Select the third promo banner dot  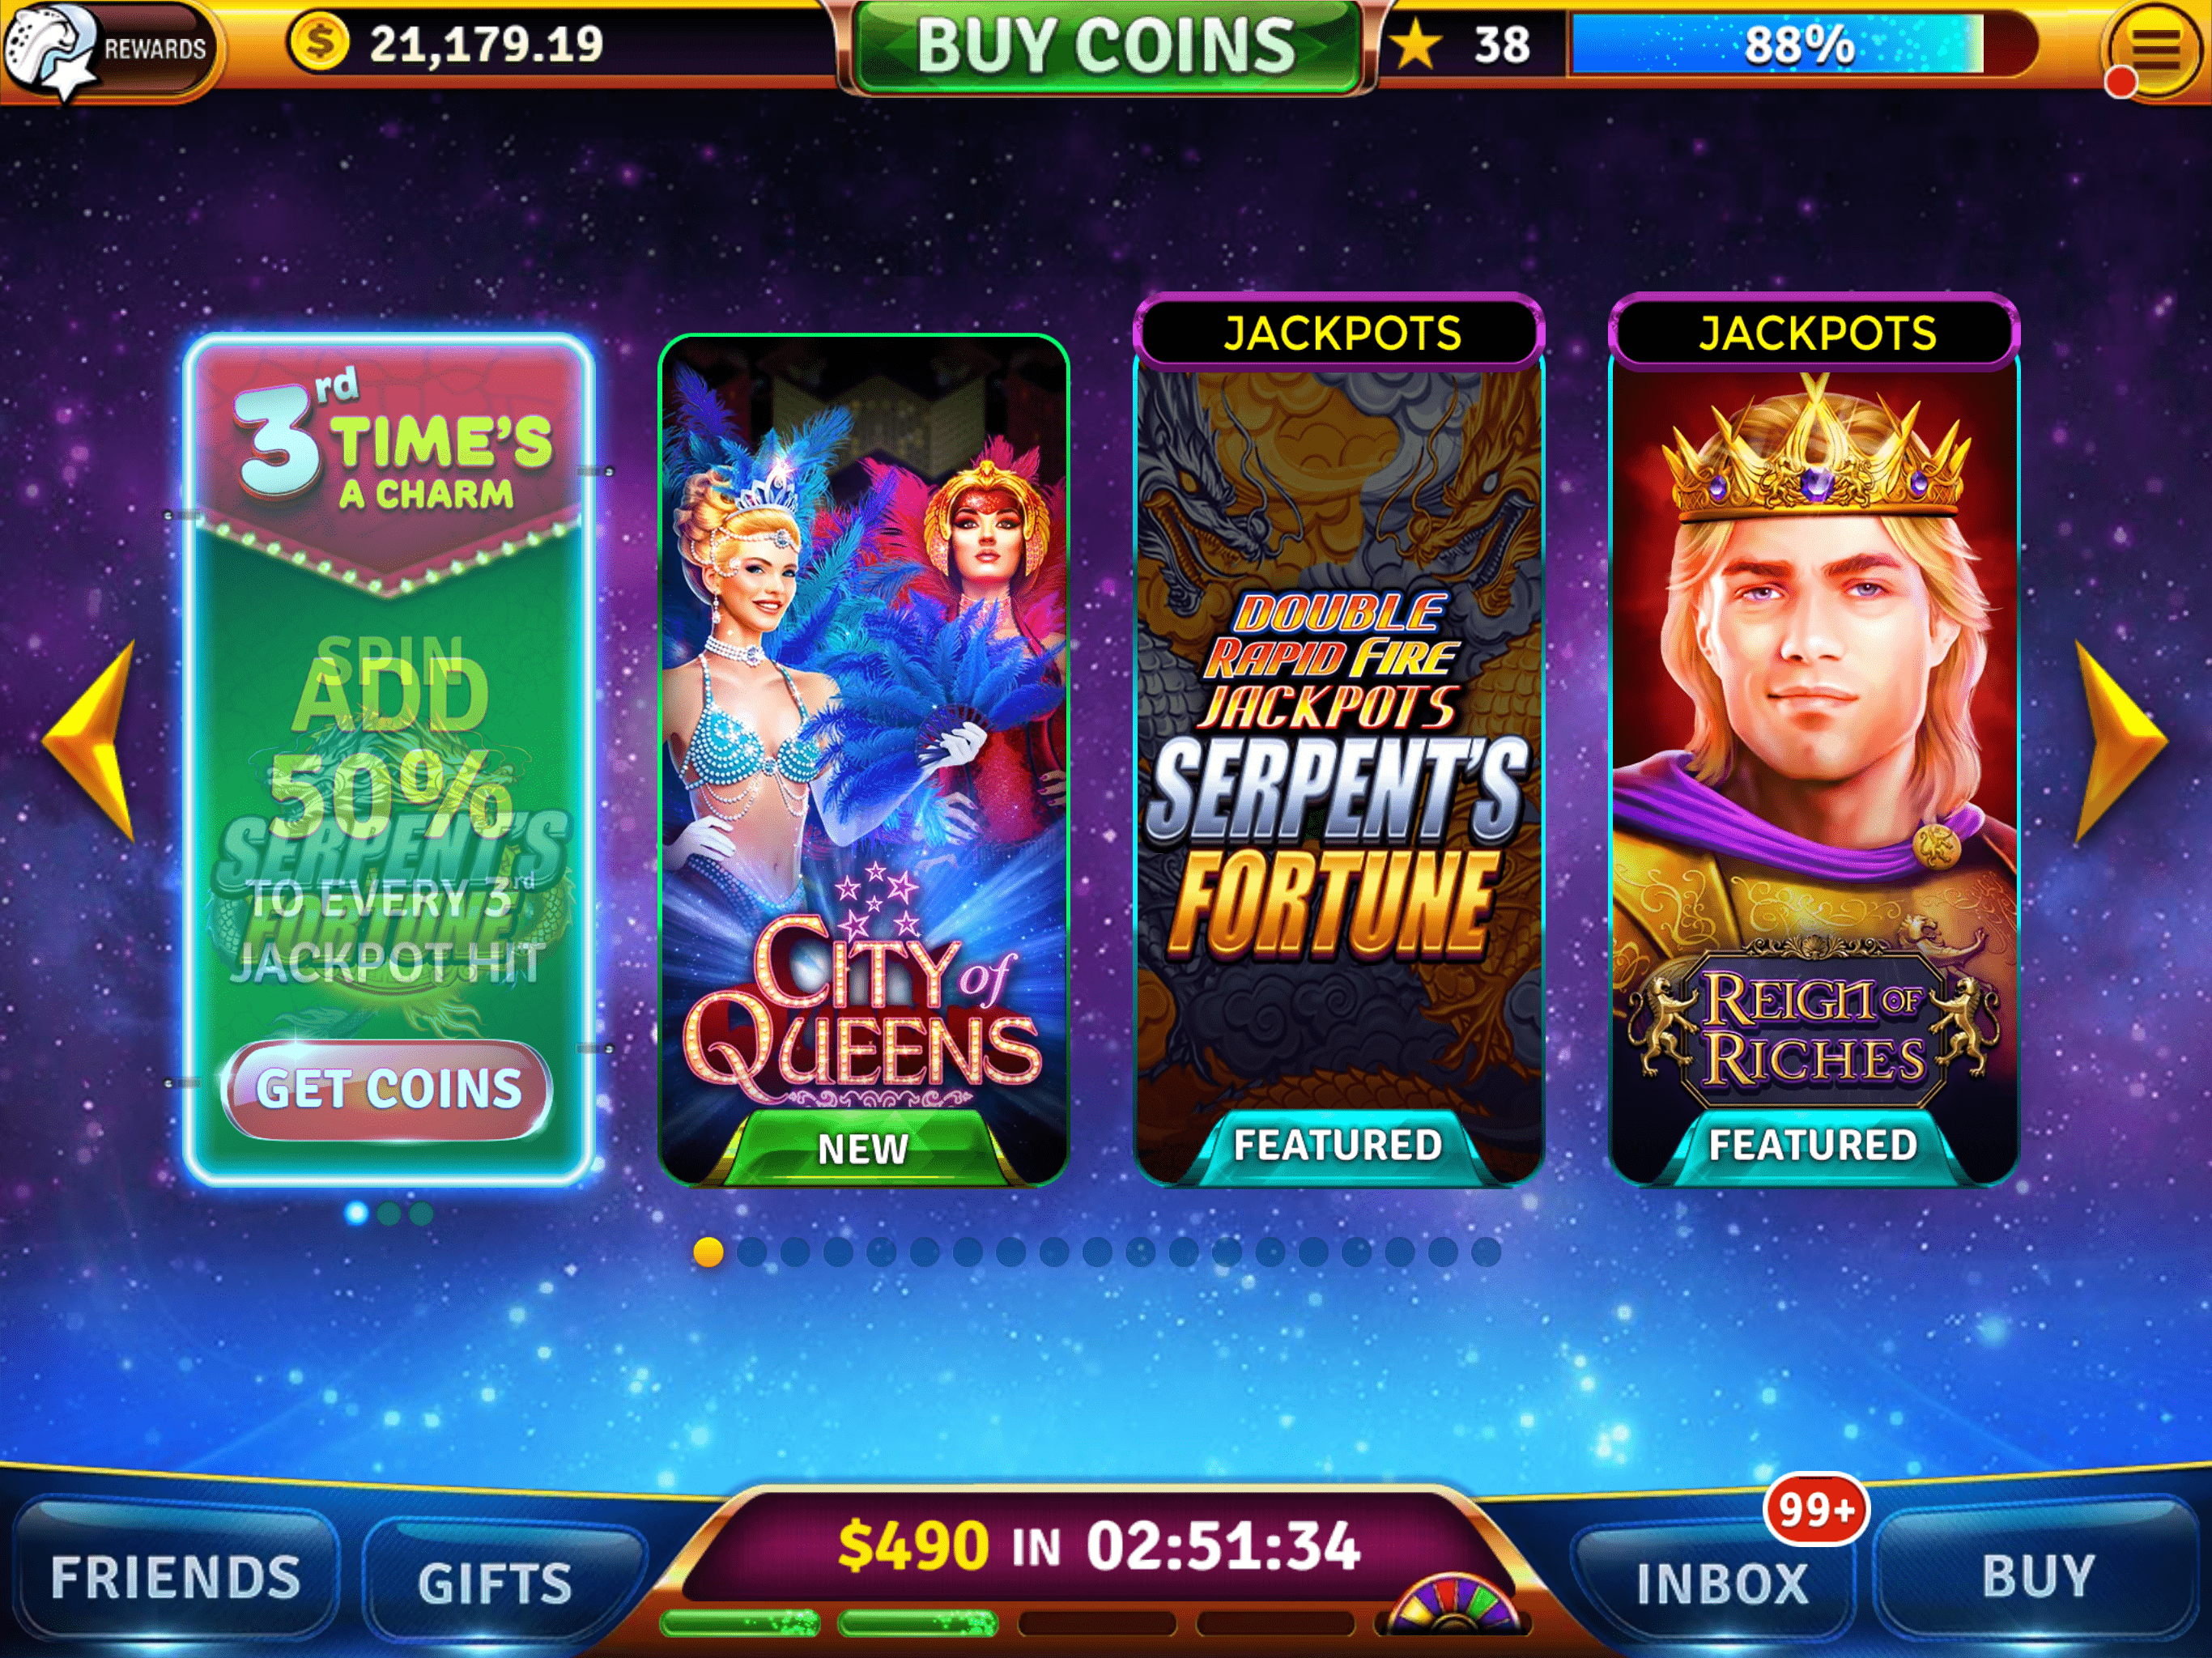[421, 1213]
